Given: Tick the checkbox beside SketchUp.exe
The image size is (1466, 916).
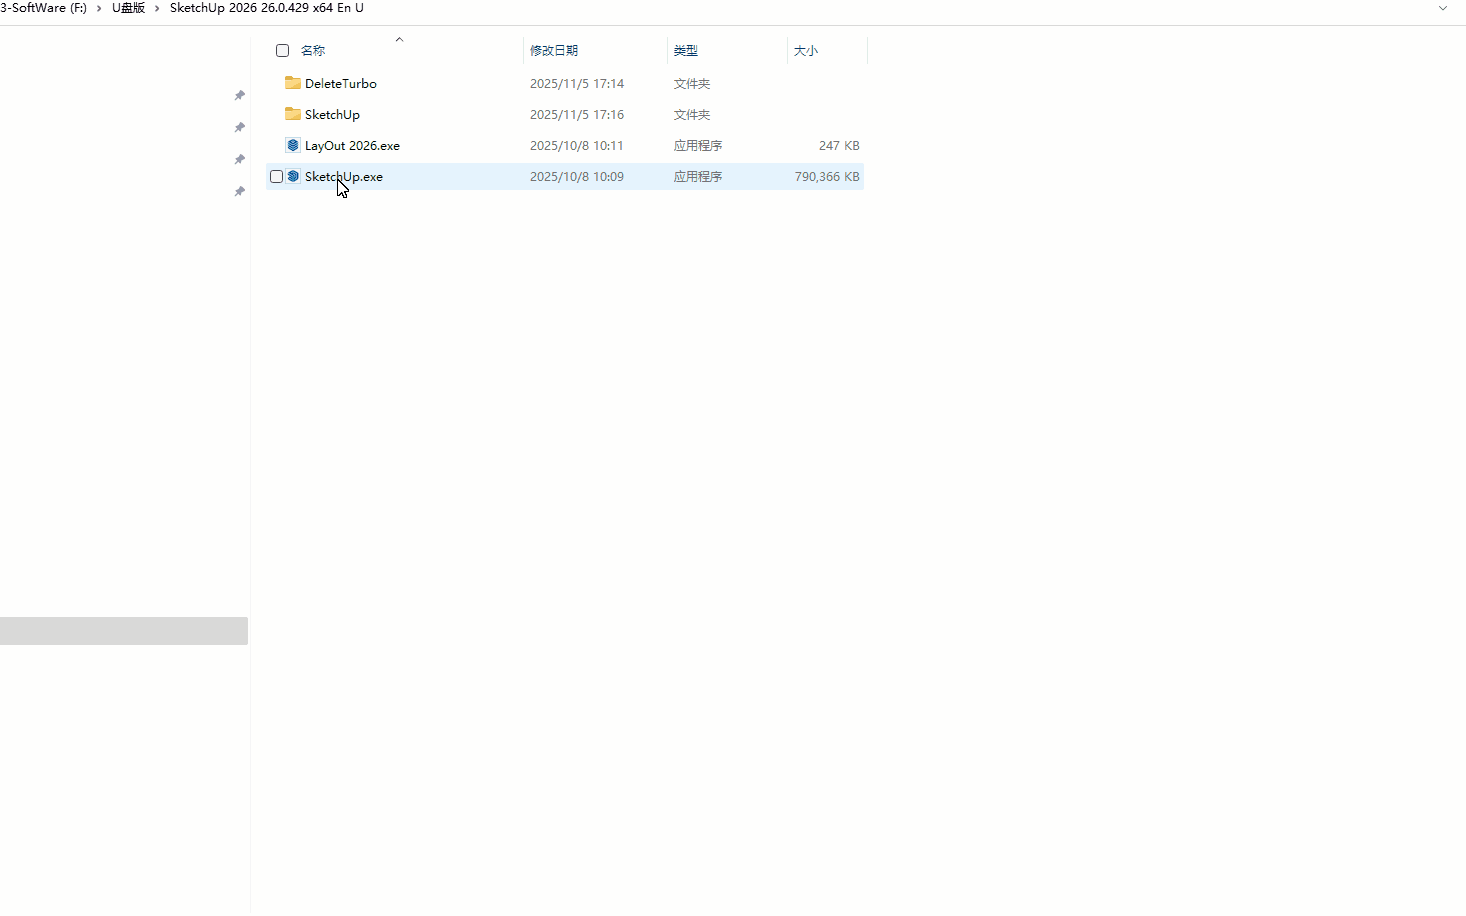Looking at the screenshot, I should coord(276,176).
